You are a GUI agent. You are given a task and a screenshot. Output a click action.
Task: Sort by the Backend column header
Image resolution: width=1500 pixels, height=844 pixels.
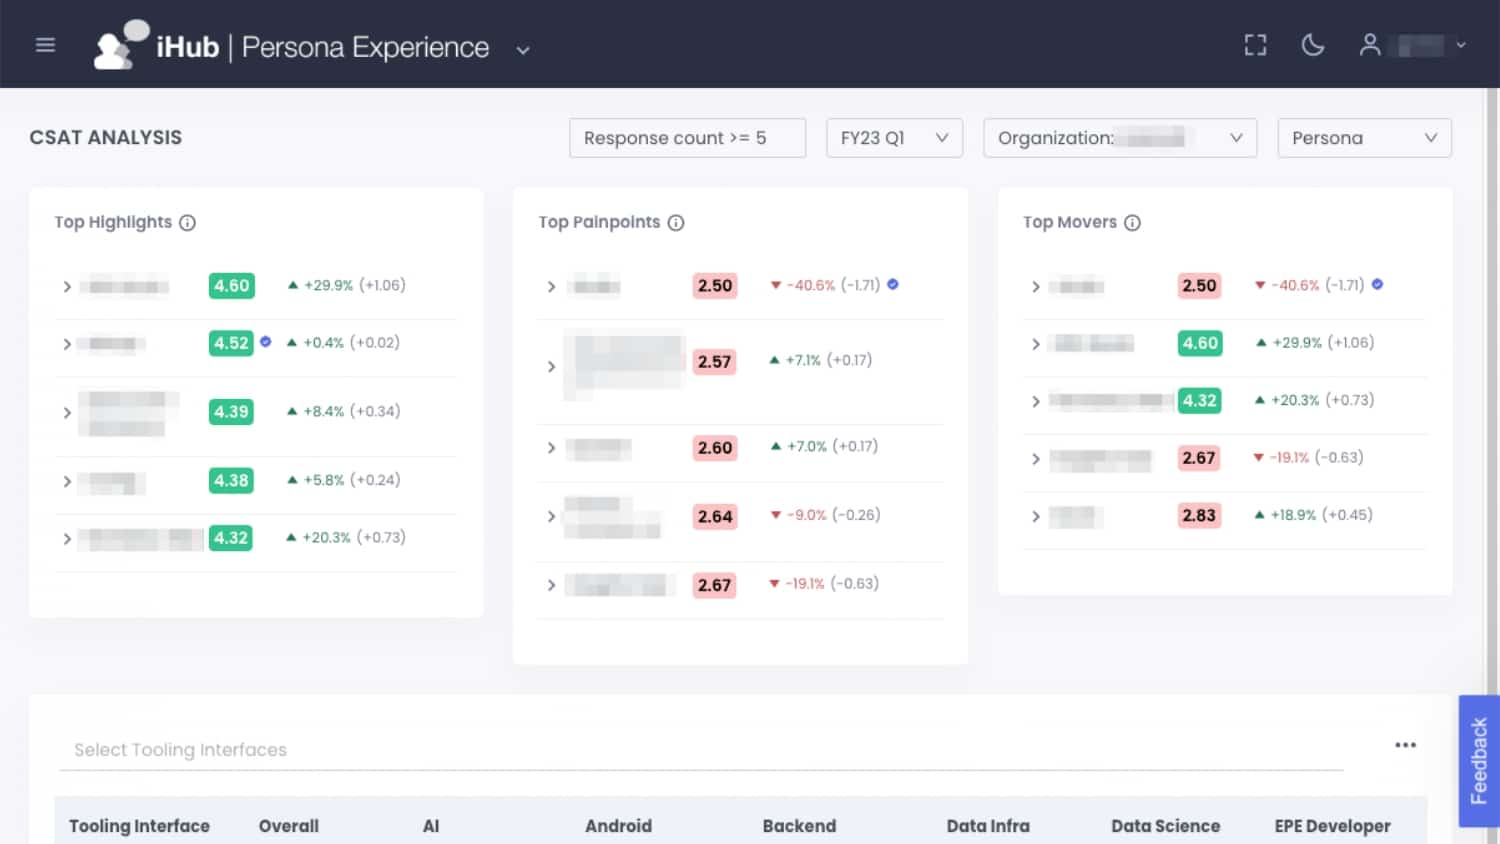coord(799,826)
